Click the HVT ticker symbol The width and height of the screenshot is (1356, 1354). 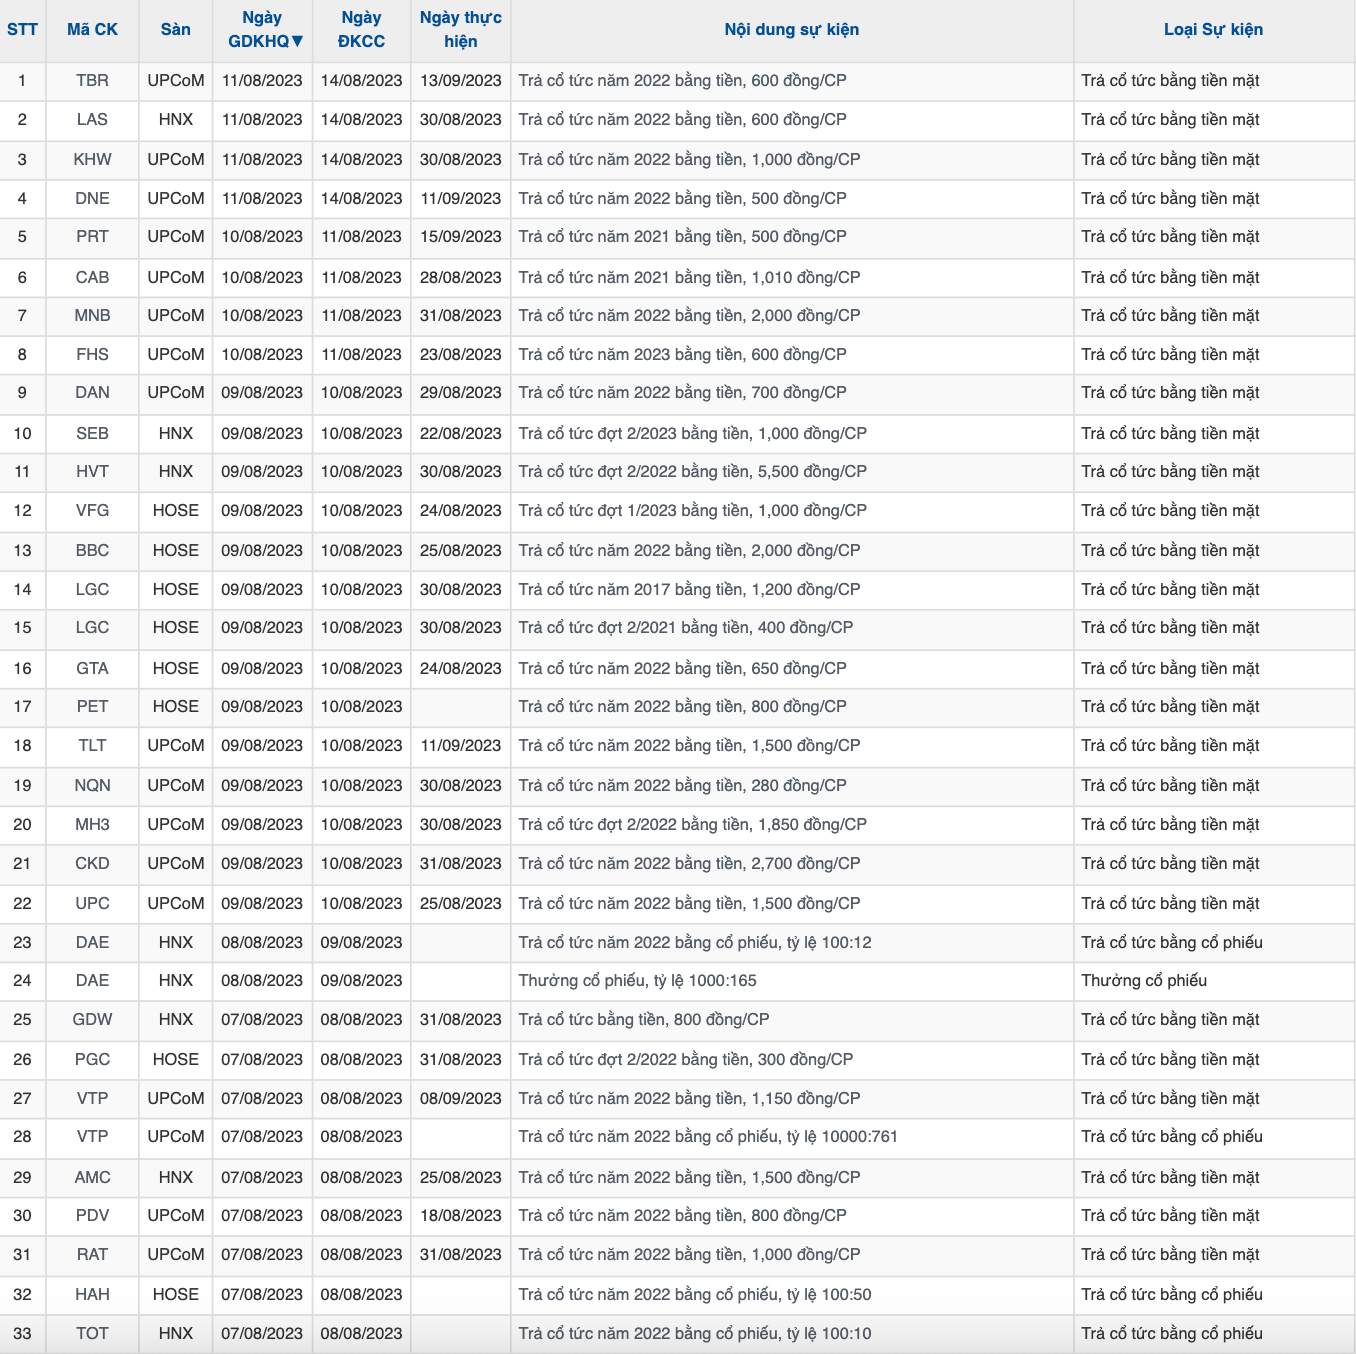coord(92,472)
